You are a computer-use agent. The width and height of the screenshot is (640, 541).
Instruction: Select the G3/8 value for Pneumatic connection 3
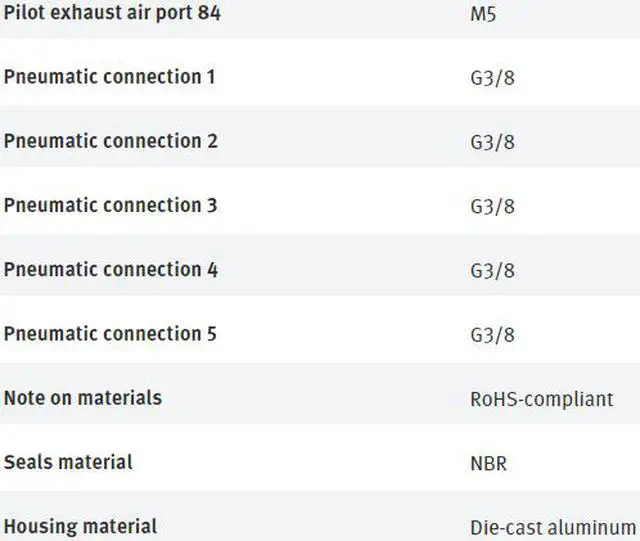click(492, 206)
